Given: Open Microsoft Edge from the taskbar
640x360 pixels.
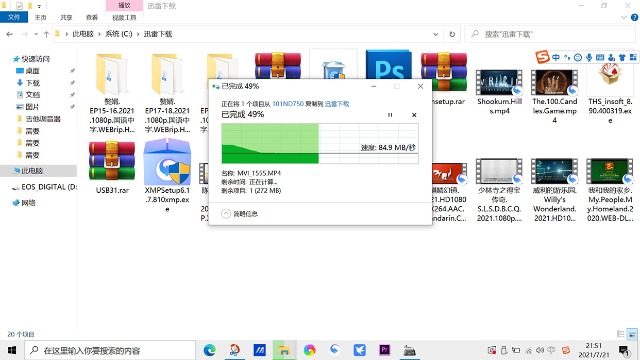Looking at the screenshot, I should 209,350.
